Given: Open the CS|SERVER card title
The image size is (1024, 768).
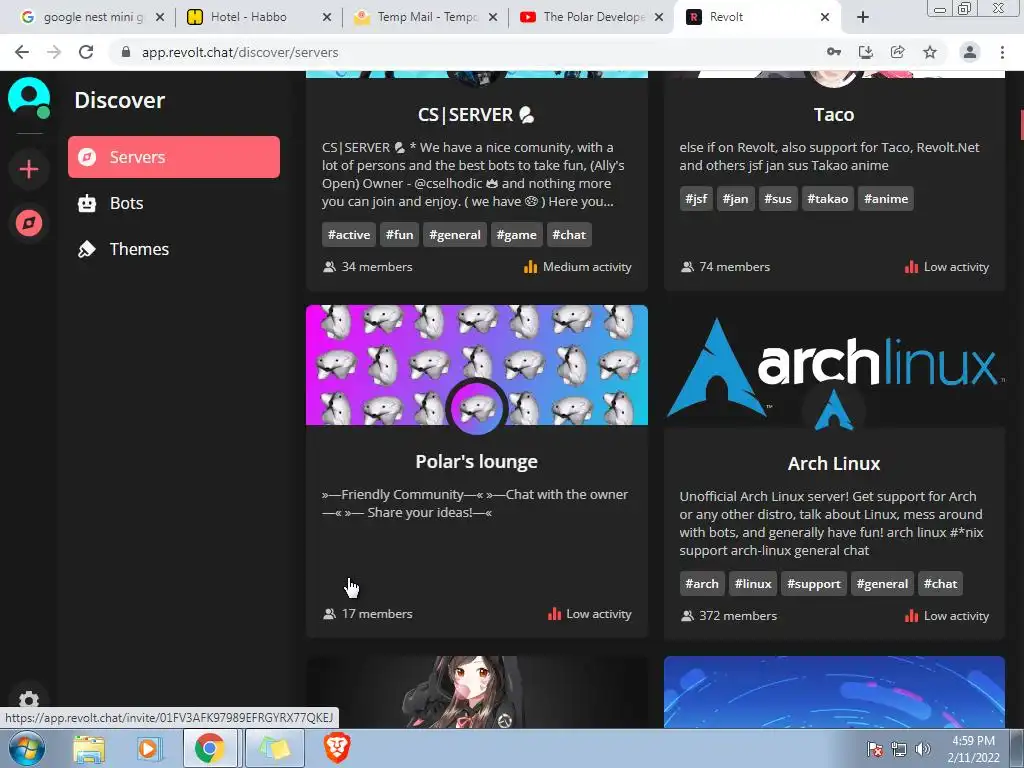Looking at the screenshot, I should (x=476, y=115).
